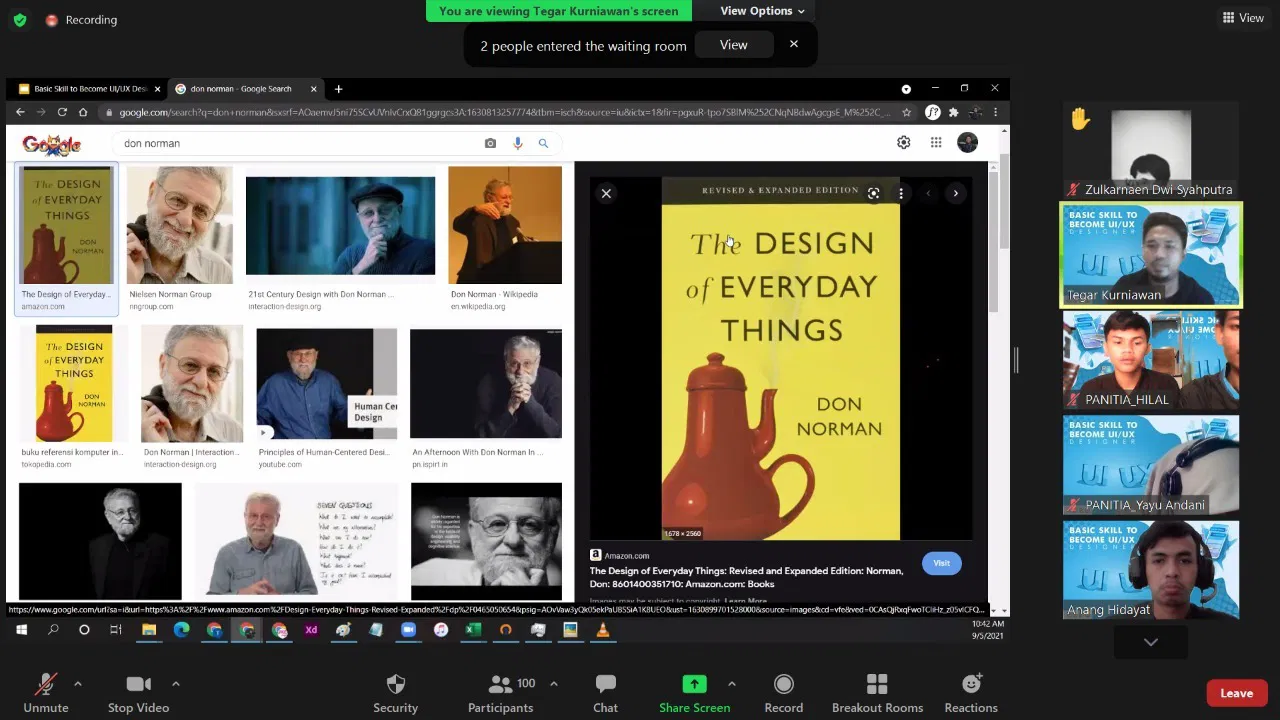Open the Chat panel
1280x720 pixels.
click(x=605, y=685)
